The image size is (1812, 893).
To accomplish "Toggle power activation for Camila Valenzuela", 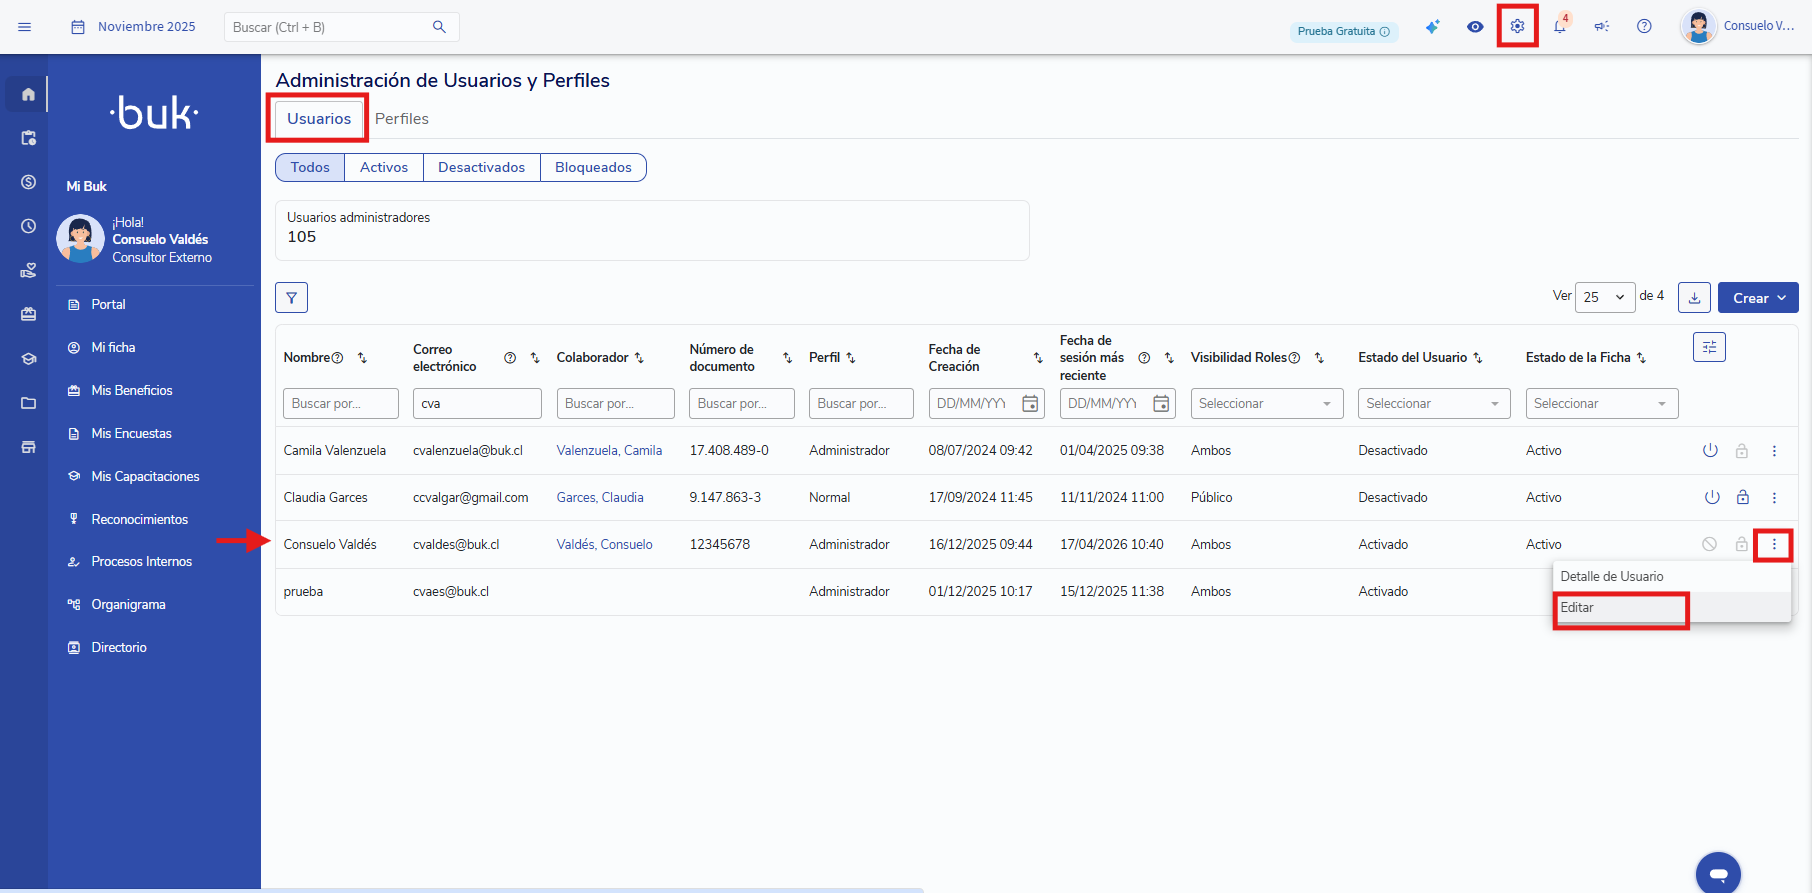I will (x=1710, y=451).
